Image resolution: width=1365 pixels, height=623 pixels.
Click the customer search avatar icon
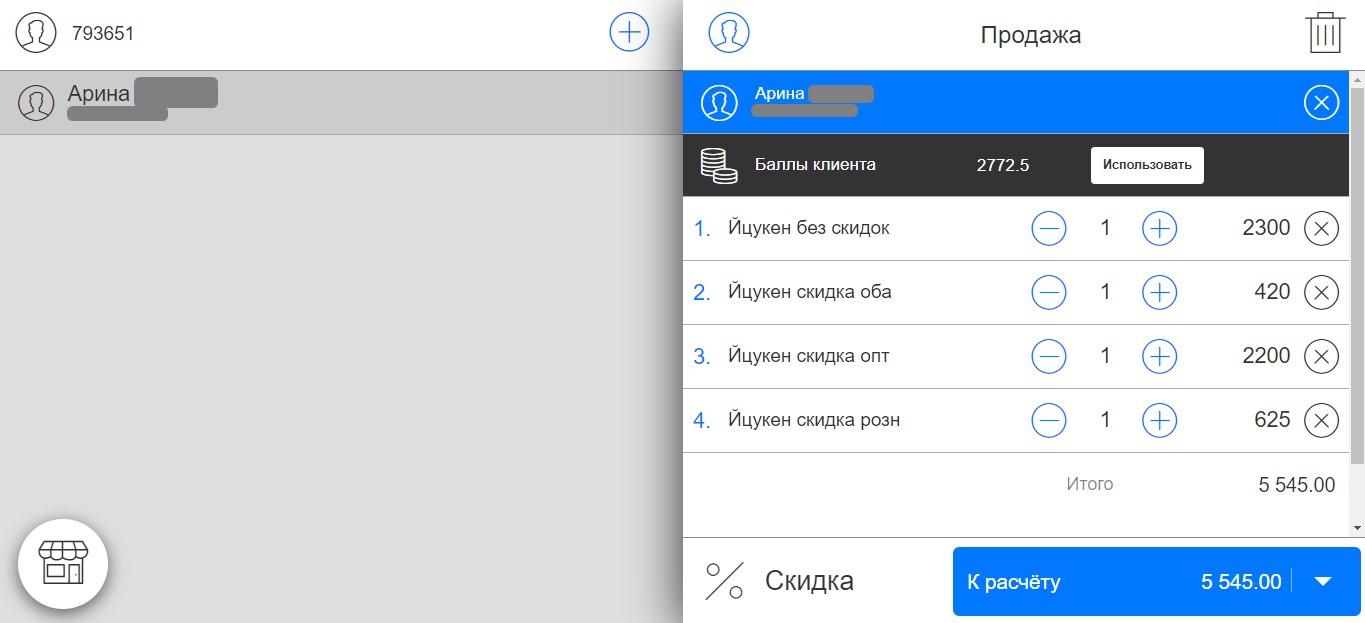click(x=36, y=33)
